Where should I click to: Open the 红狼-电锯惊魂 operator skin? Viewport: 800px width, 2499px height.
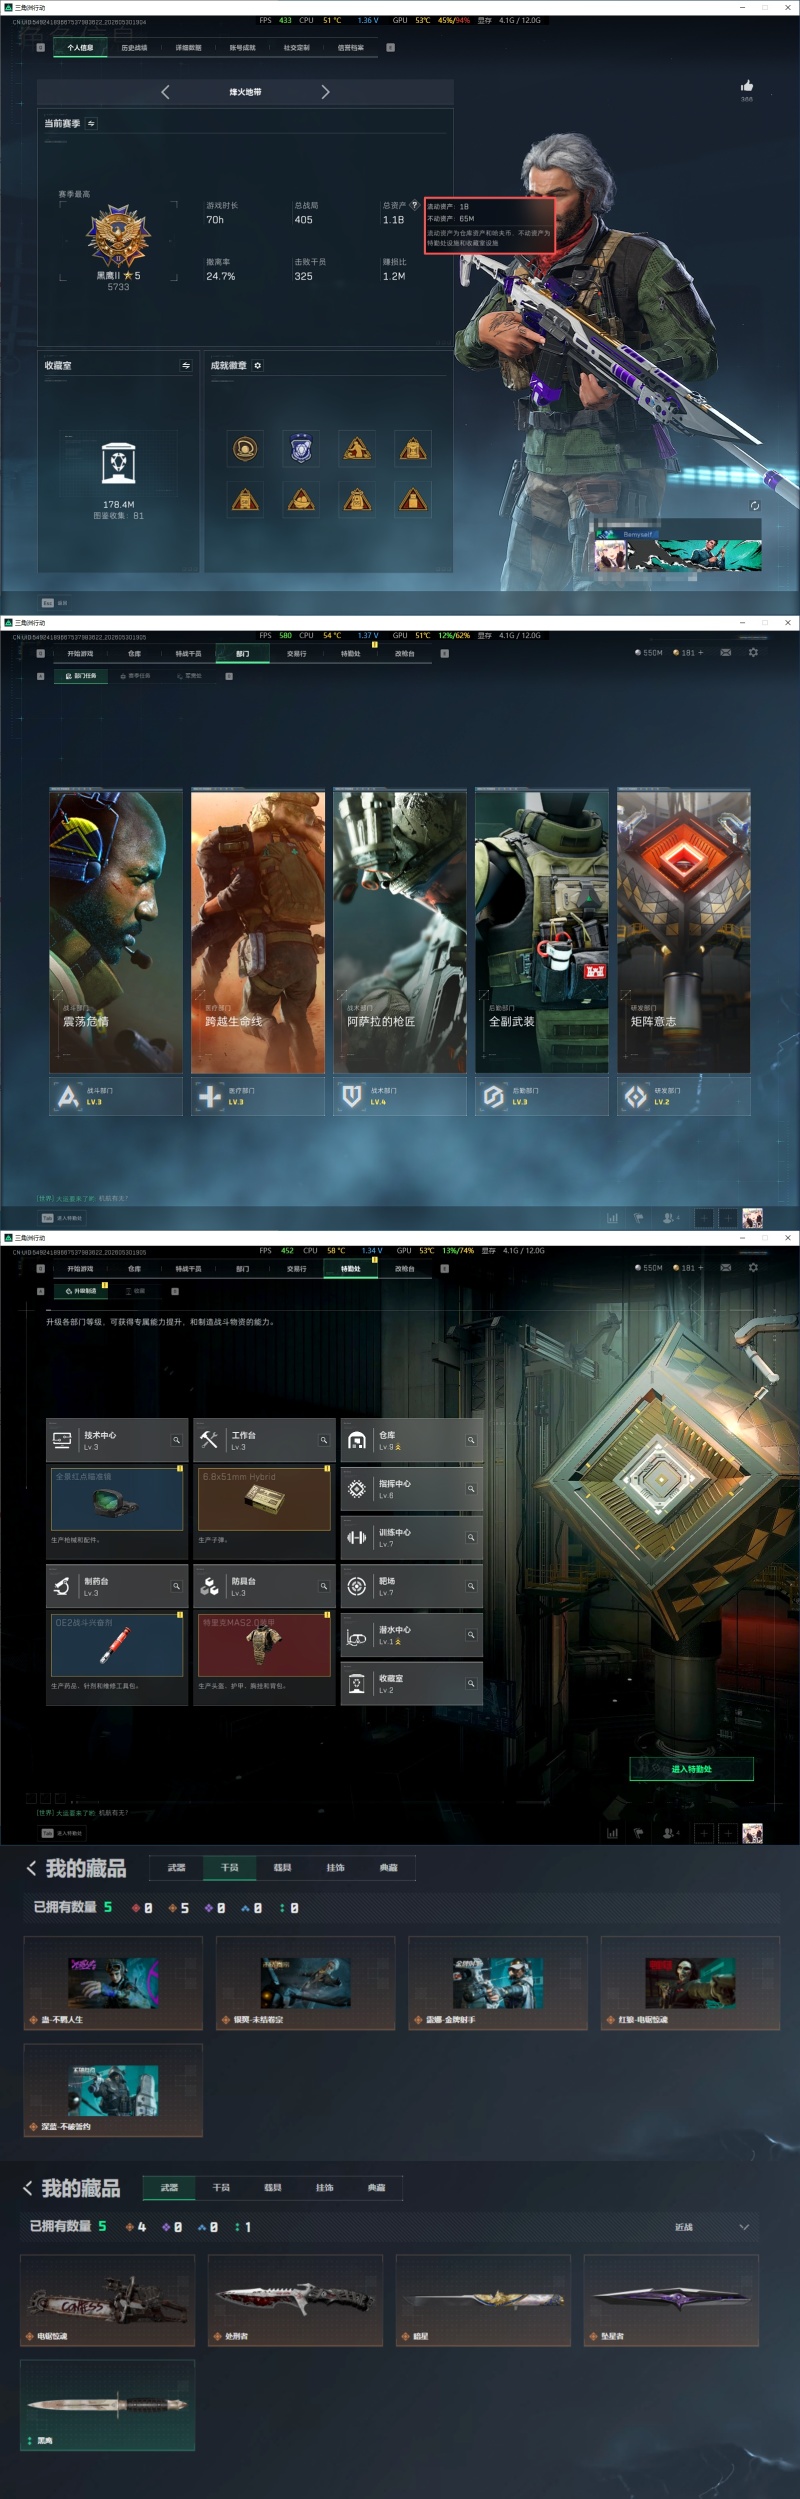click(689, 1983)
